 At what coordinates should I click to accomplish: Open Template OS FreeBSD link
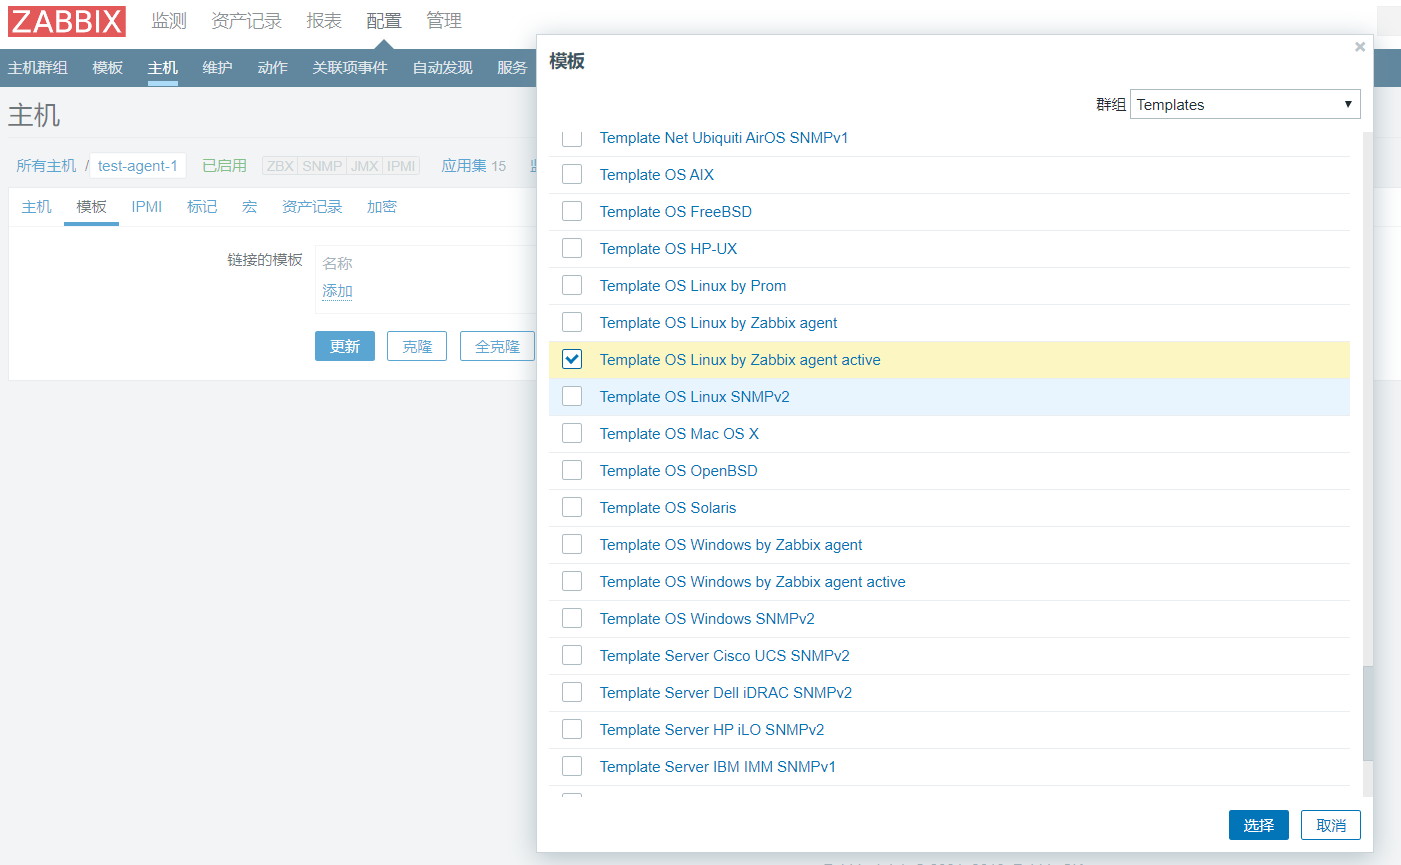(676, 212)
